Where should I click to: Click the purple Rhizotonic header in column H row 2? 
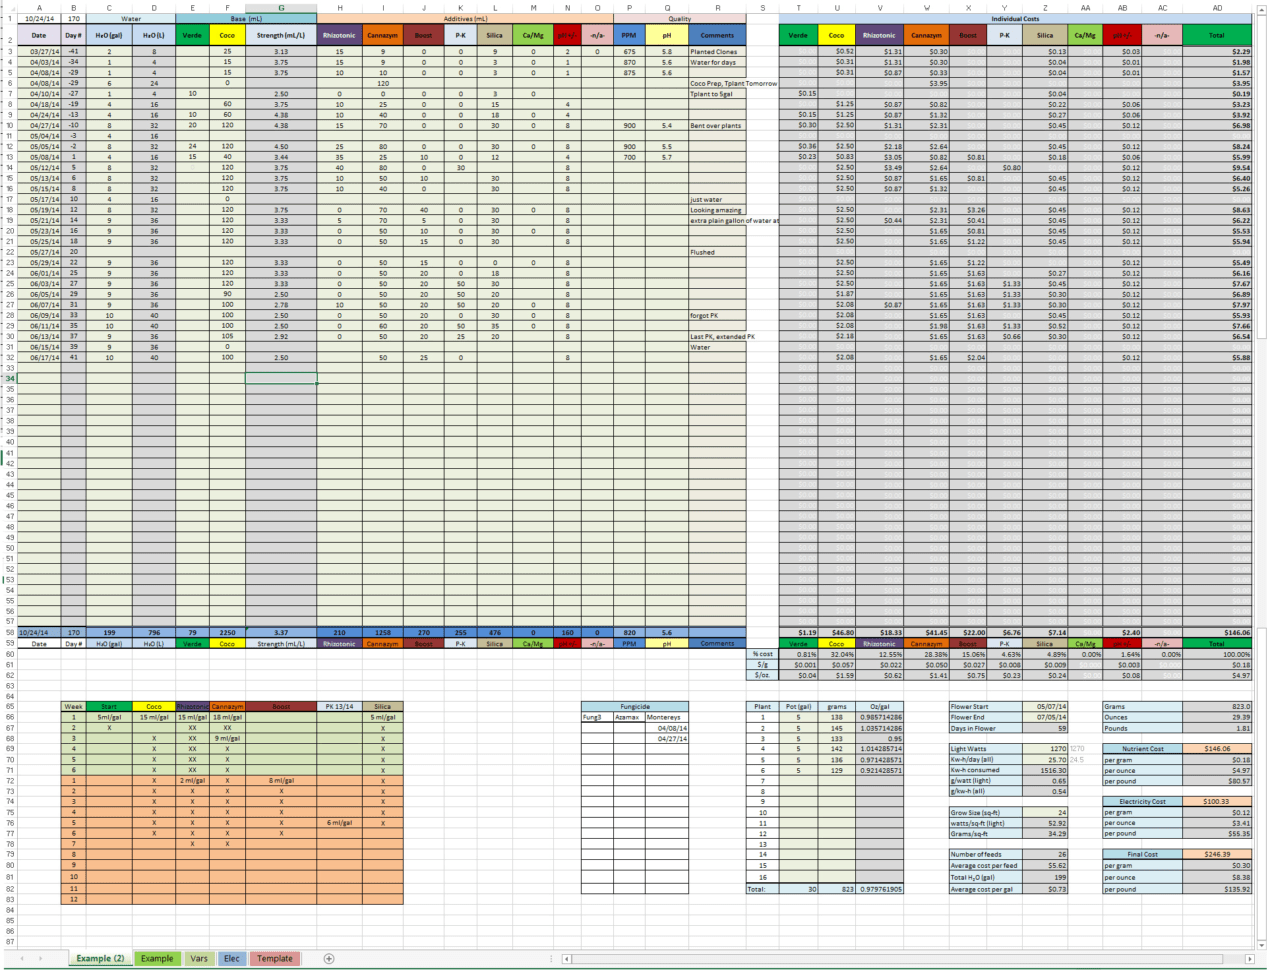[339, 35]
